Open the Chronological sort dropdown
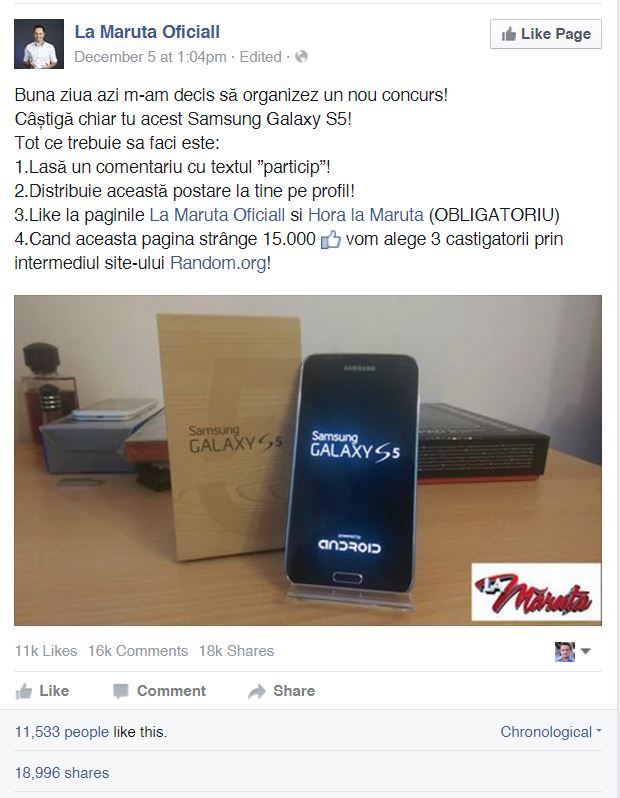The height and width of the screenshot is (798, 620). (x=551, y=732)
